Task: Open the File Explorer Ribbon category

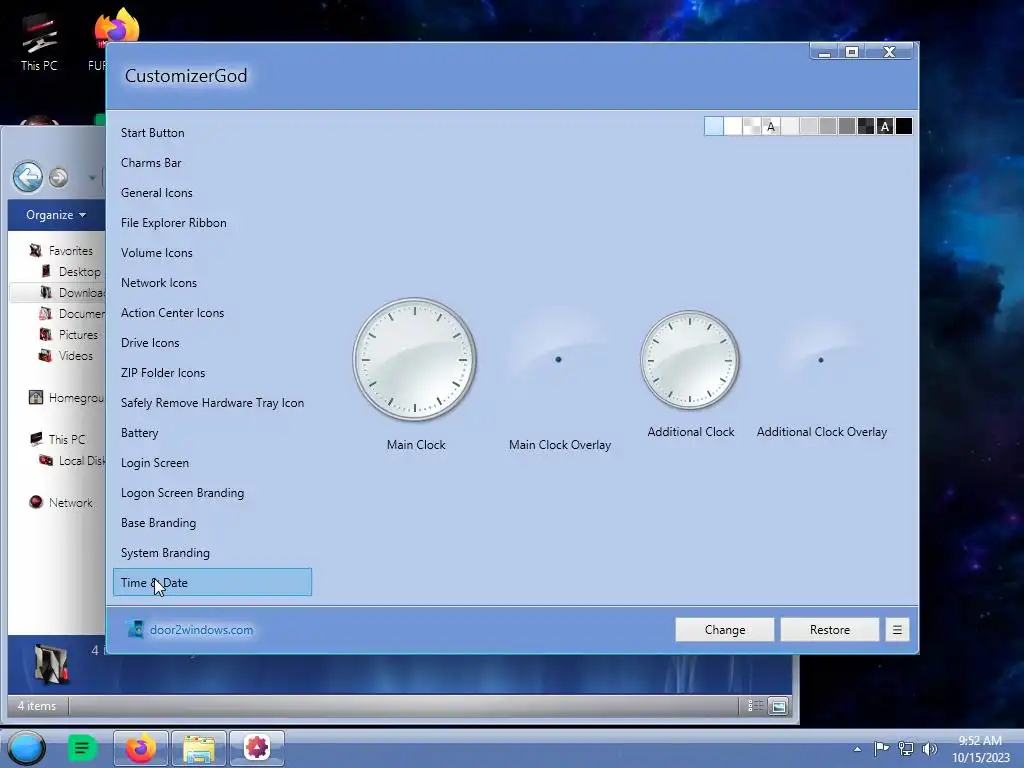Action: [212, 223]
